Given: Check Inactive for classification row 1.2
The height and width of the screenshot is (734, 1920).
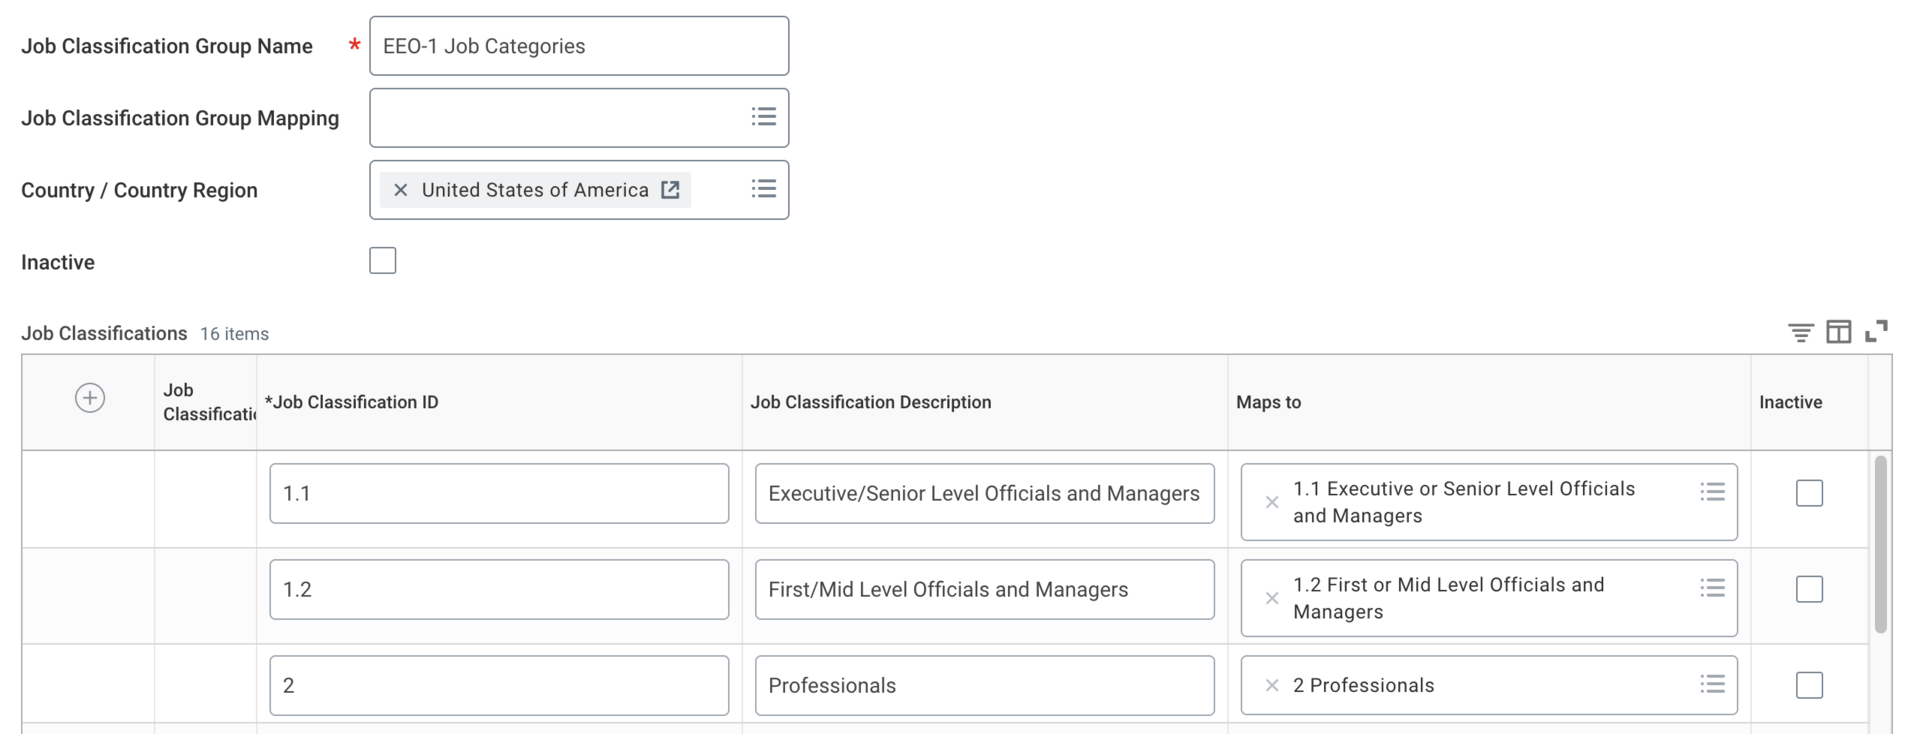Looking at the screenshot, I should (1808, 589).
